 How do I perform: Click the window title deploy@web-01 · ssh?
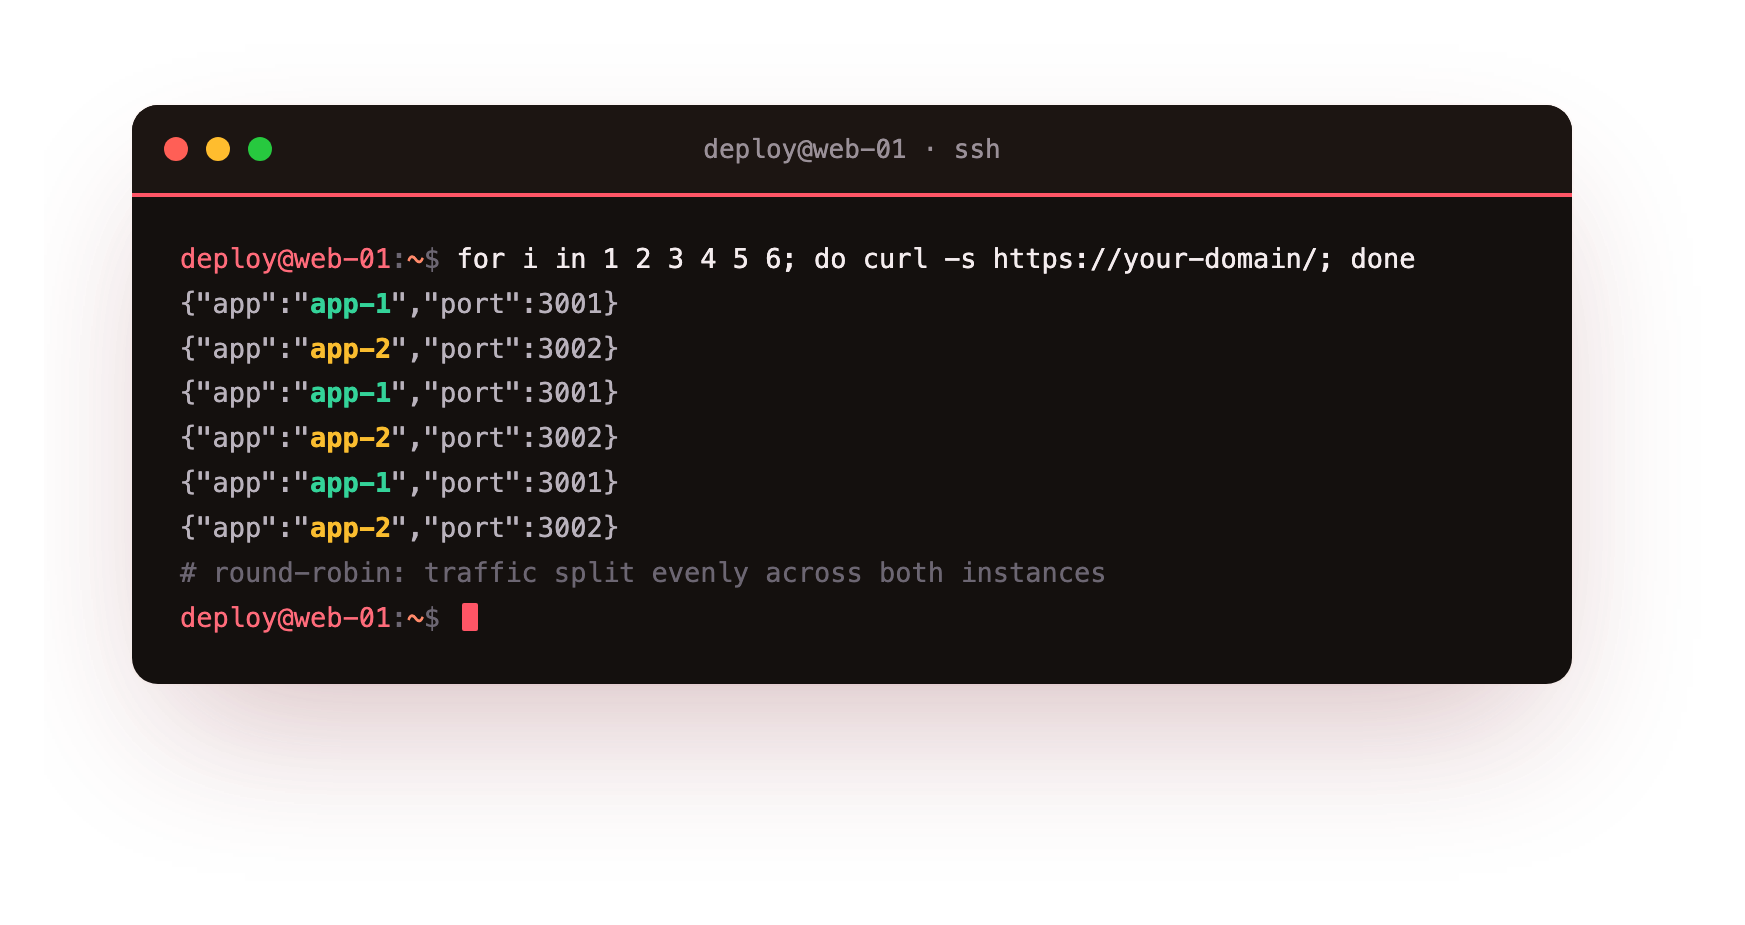[x=851, y=149]
